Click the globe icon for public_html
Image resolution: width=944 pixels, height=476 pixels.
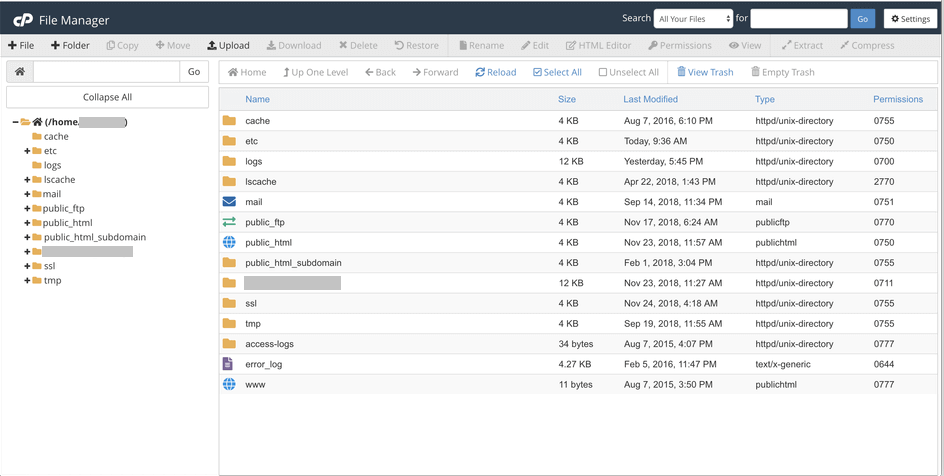click(x=229, y=243)
